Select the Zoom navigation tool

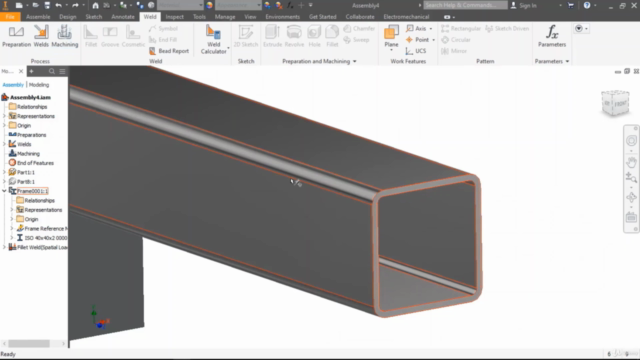pos(631,177)
